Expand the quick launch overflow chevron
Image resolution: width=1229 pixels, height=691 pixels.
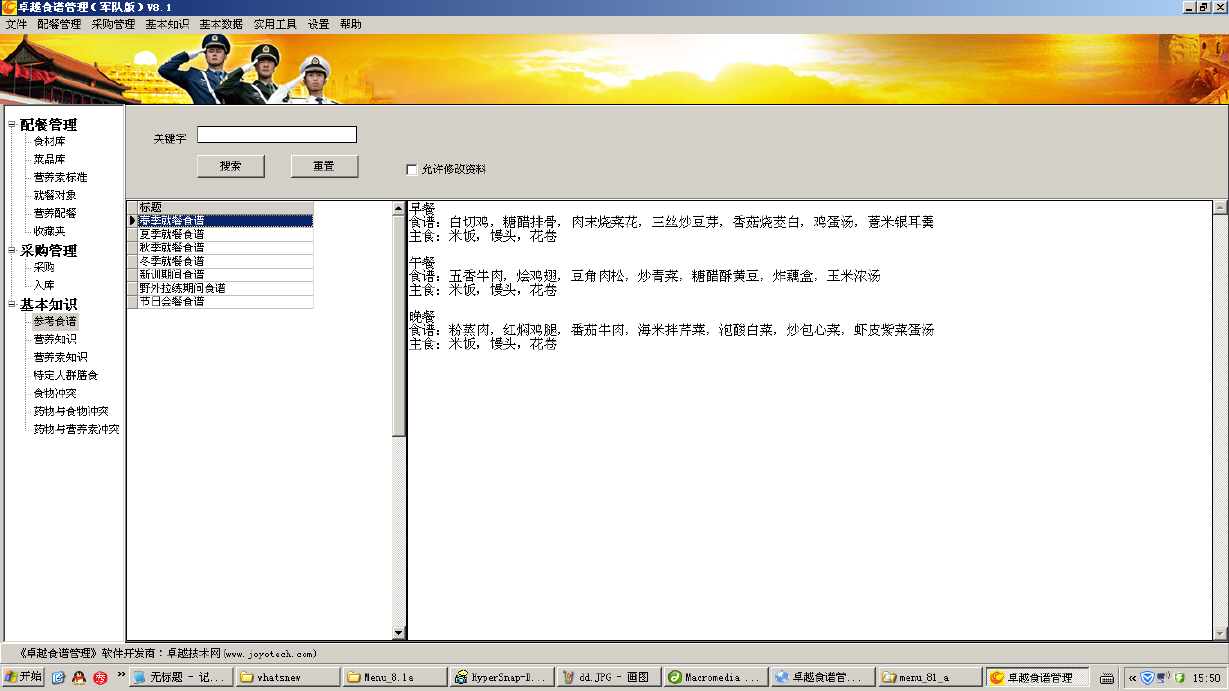pyautogui.click(x=121, y=676)
